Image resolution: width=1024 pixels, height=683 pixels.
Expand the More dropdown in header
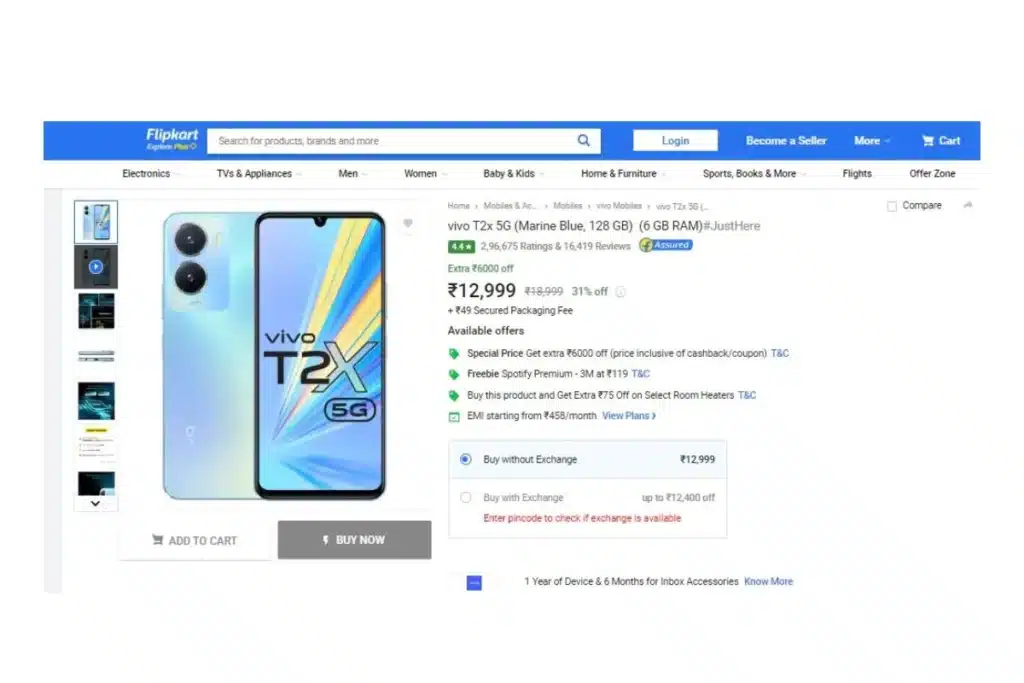coord(872,140)
